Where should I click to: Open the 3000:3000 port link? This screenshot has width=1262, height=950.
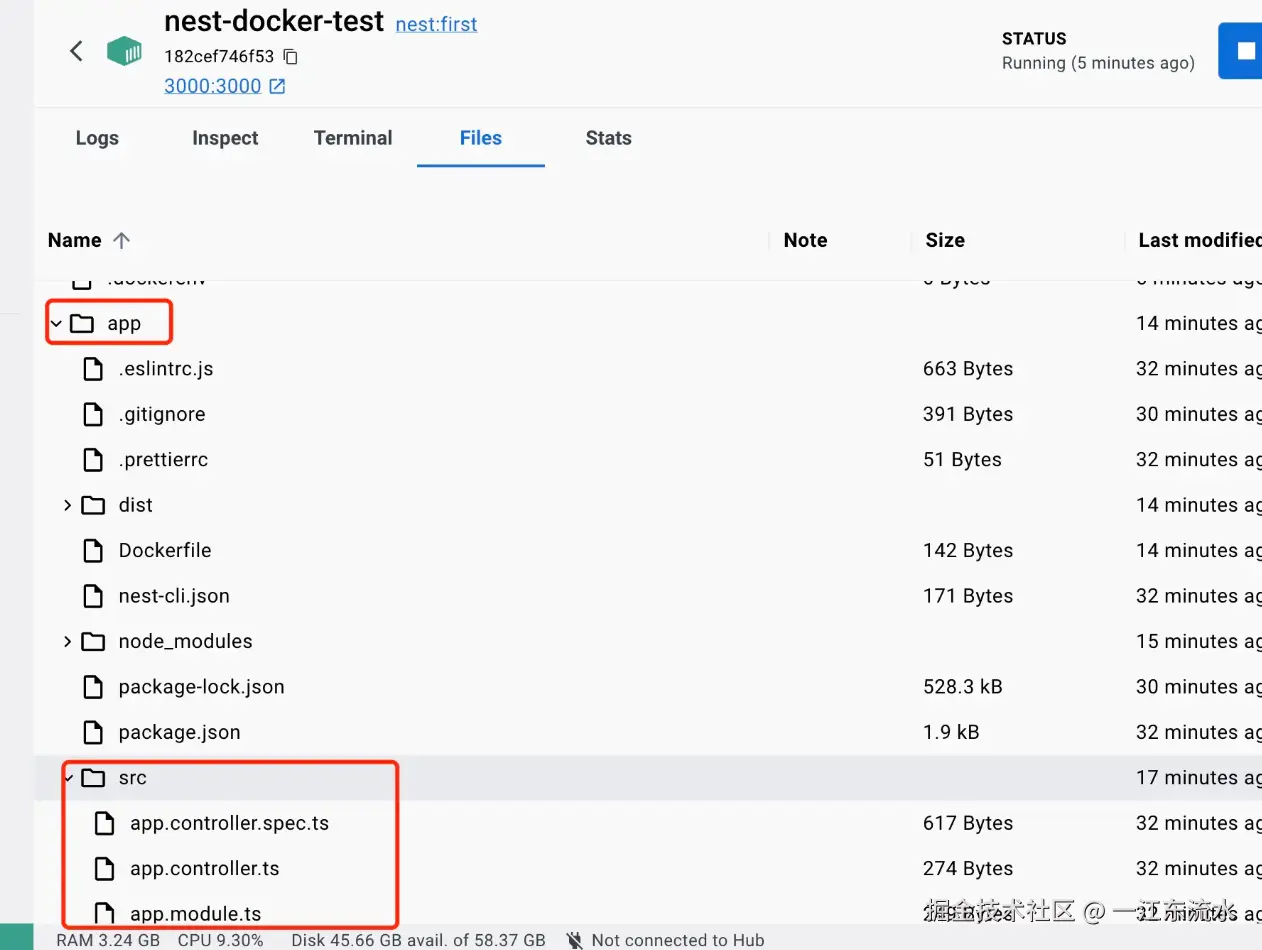coord(213,87)
